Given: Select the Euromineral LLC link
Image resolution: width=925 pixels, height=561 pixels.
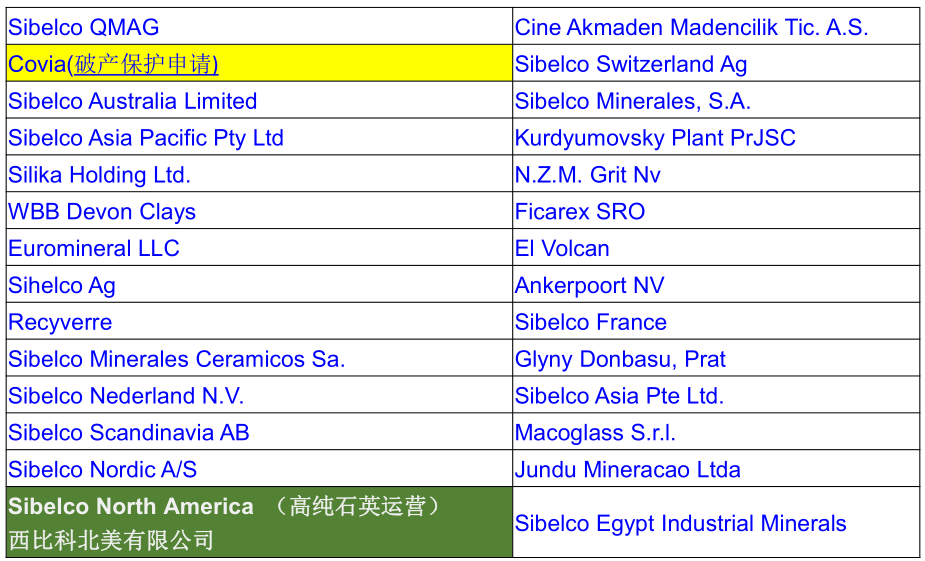Looking at the screenshot, I should pyautogui.click(x=94, y=248).
